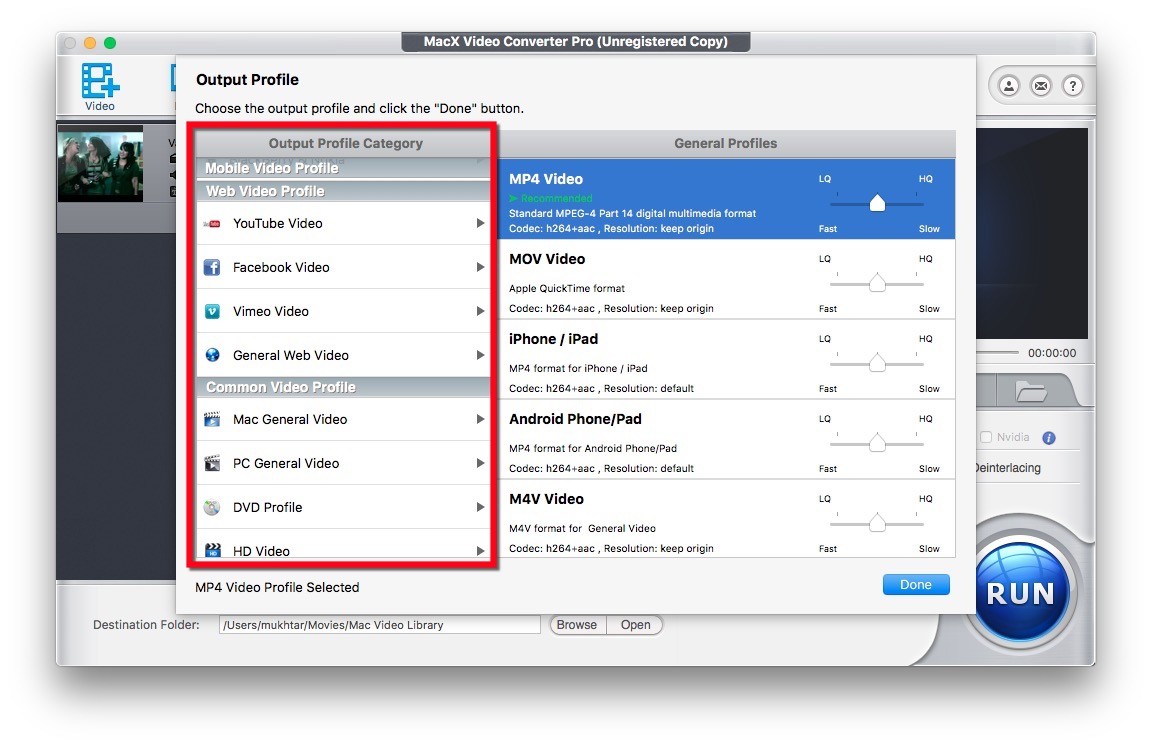The width and height of the screenshot is (1152, 746).
Task: Click the Vimeo Video icon
Action: (x=212, y=312)
